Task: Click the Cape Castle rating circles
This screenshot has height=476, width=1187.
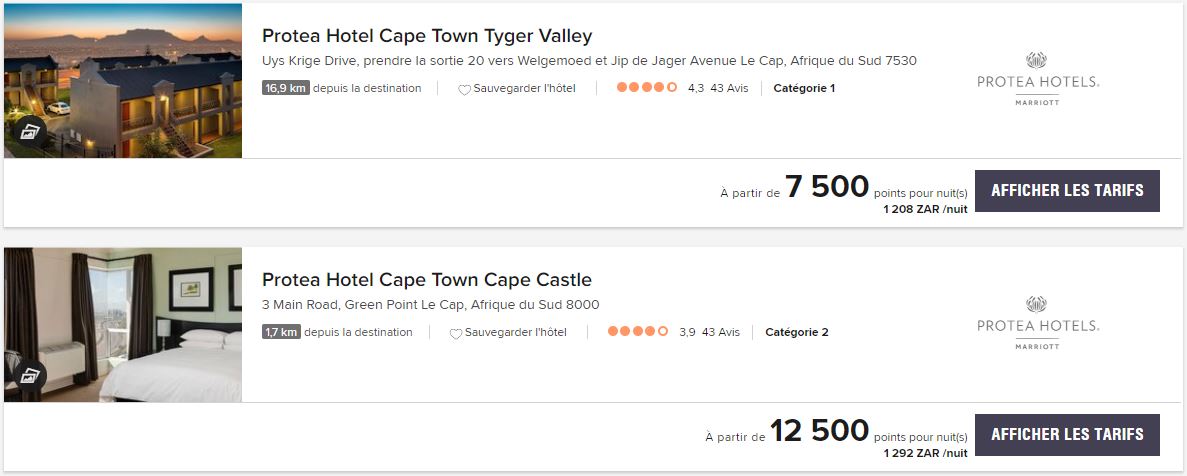Action: (x=638, y=332)
